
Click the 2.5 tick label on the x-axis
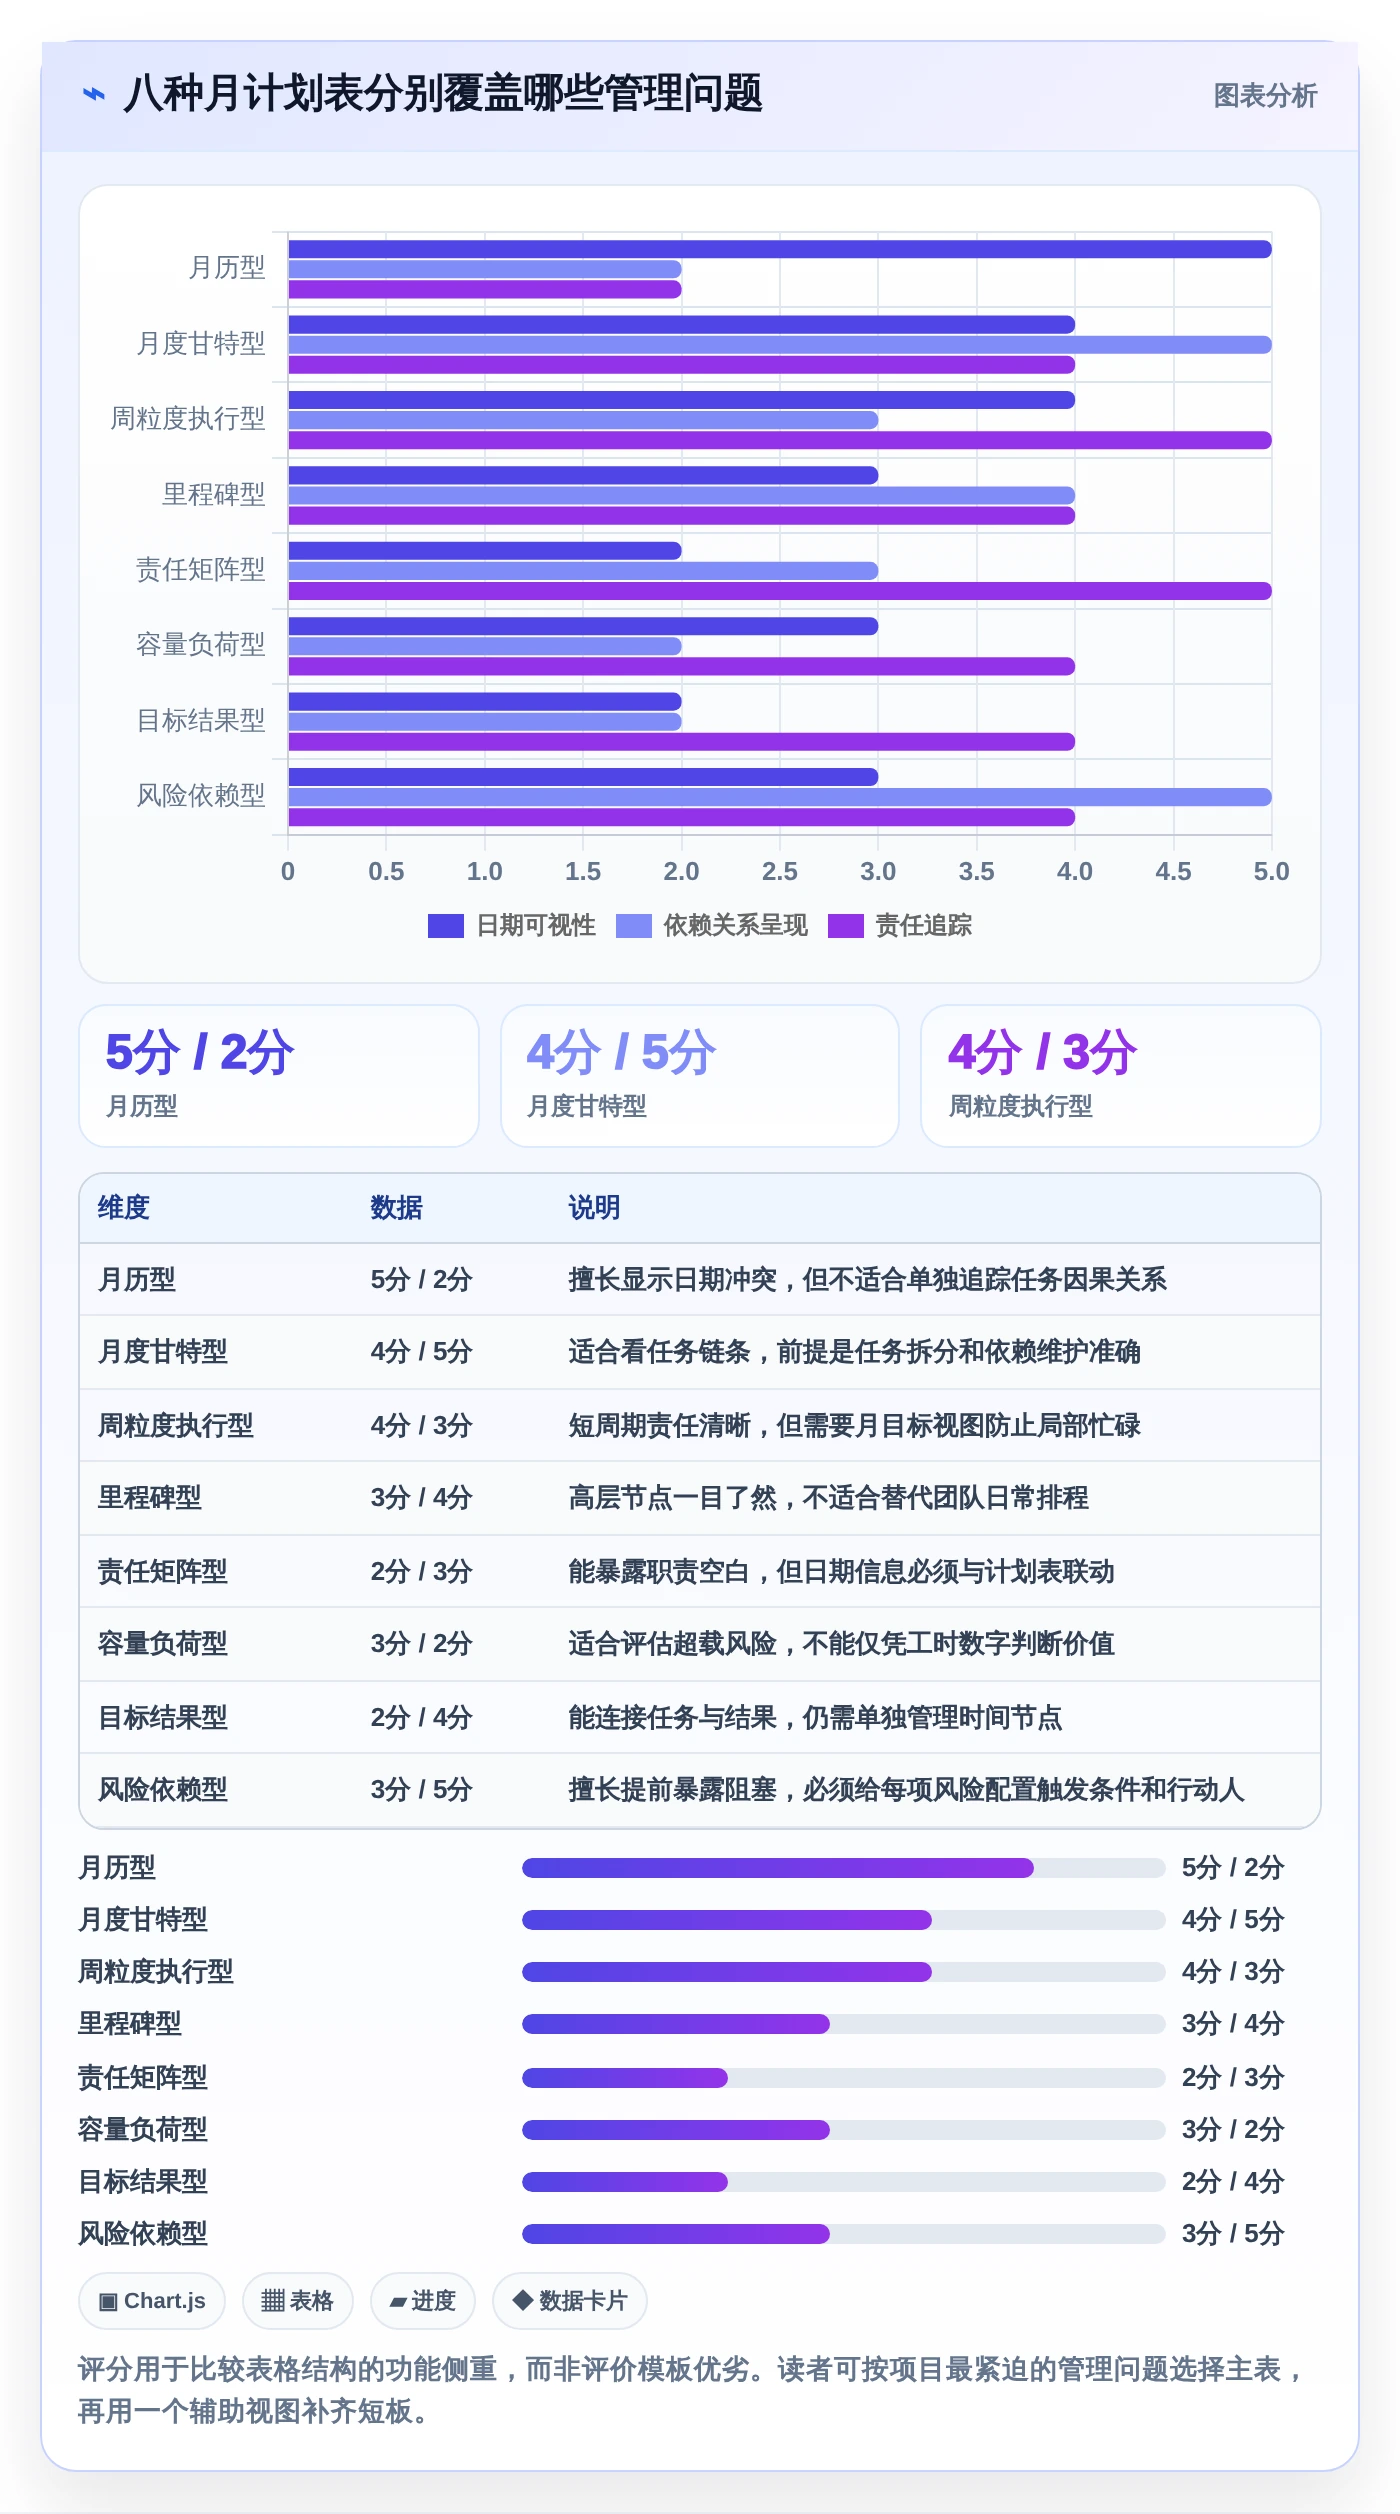[x=780, y=871]
